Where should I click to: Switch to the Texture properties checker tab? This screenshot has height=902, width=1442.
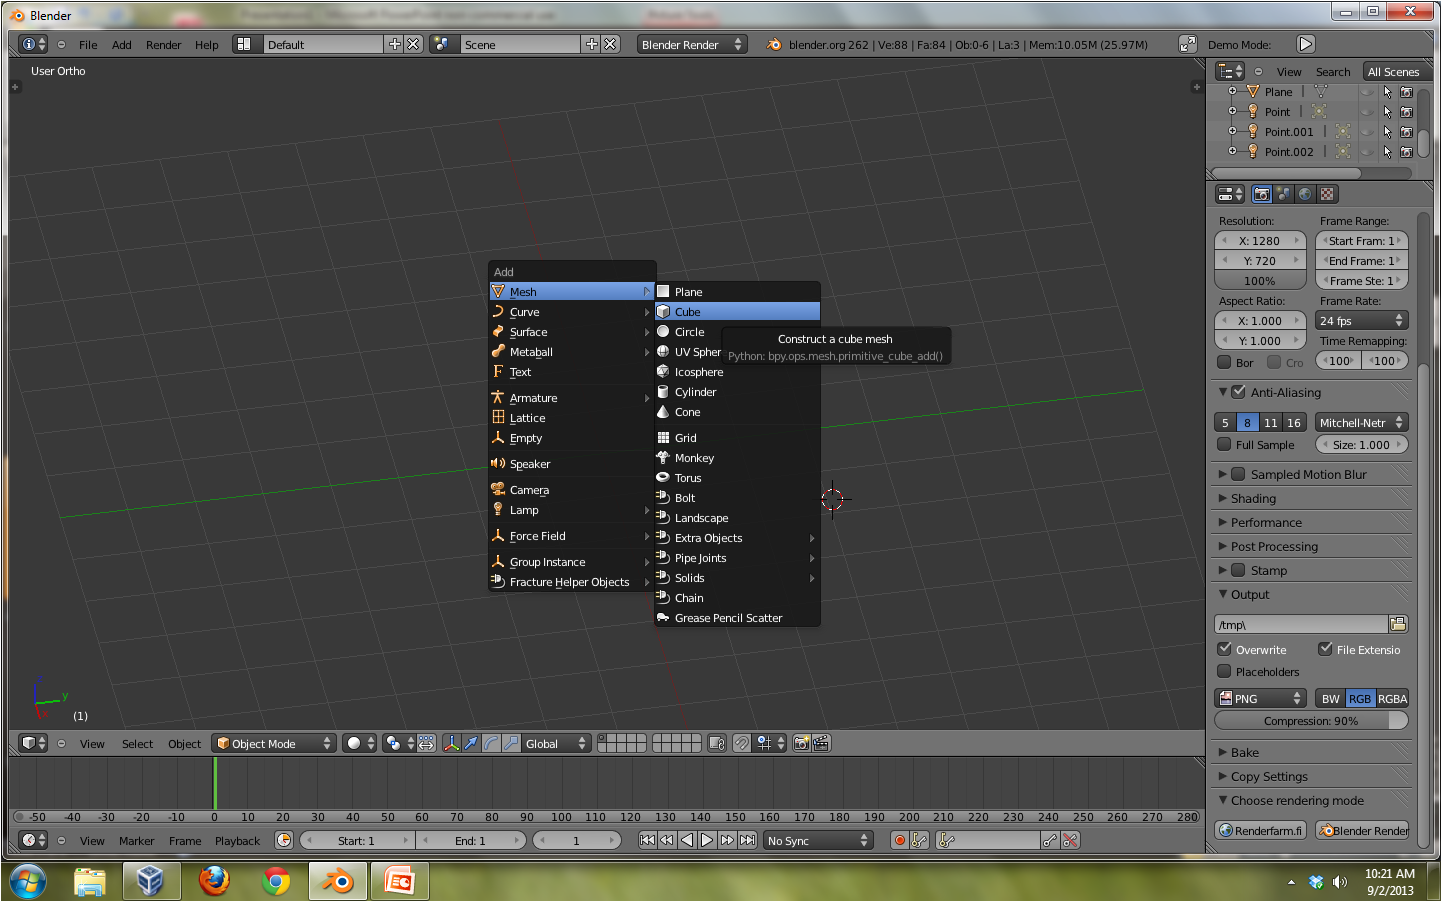click(1327, 194)
